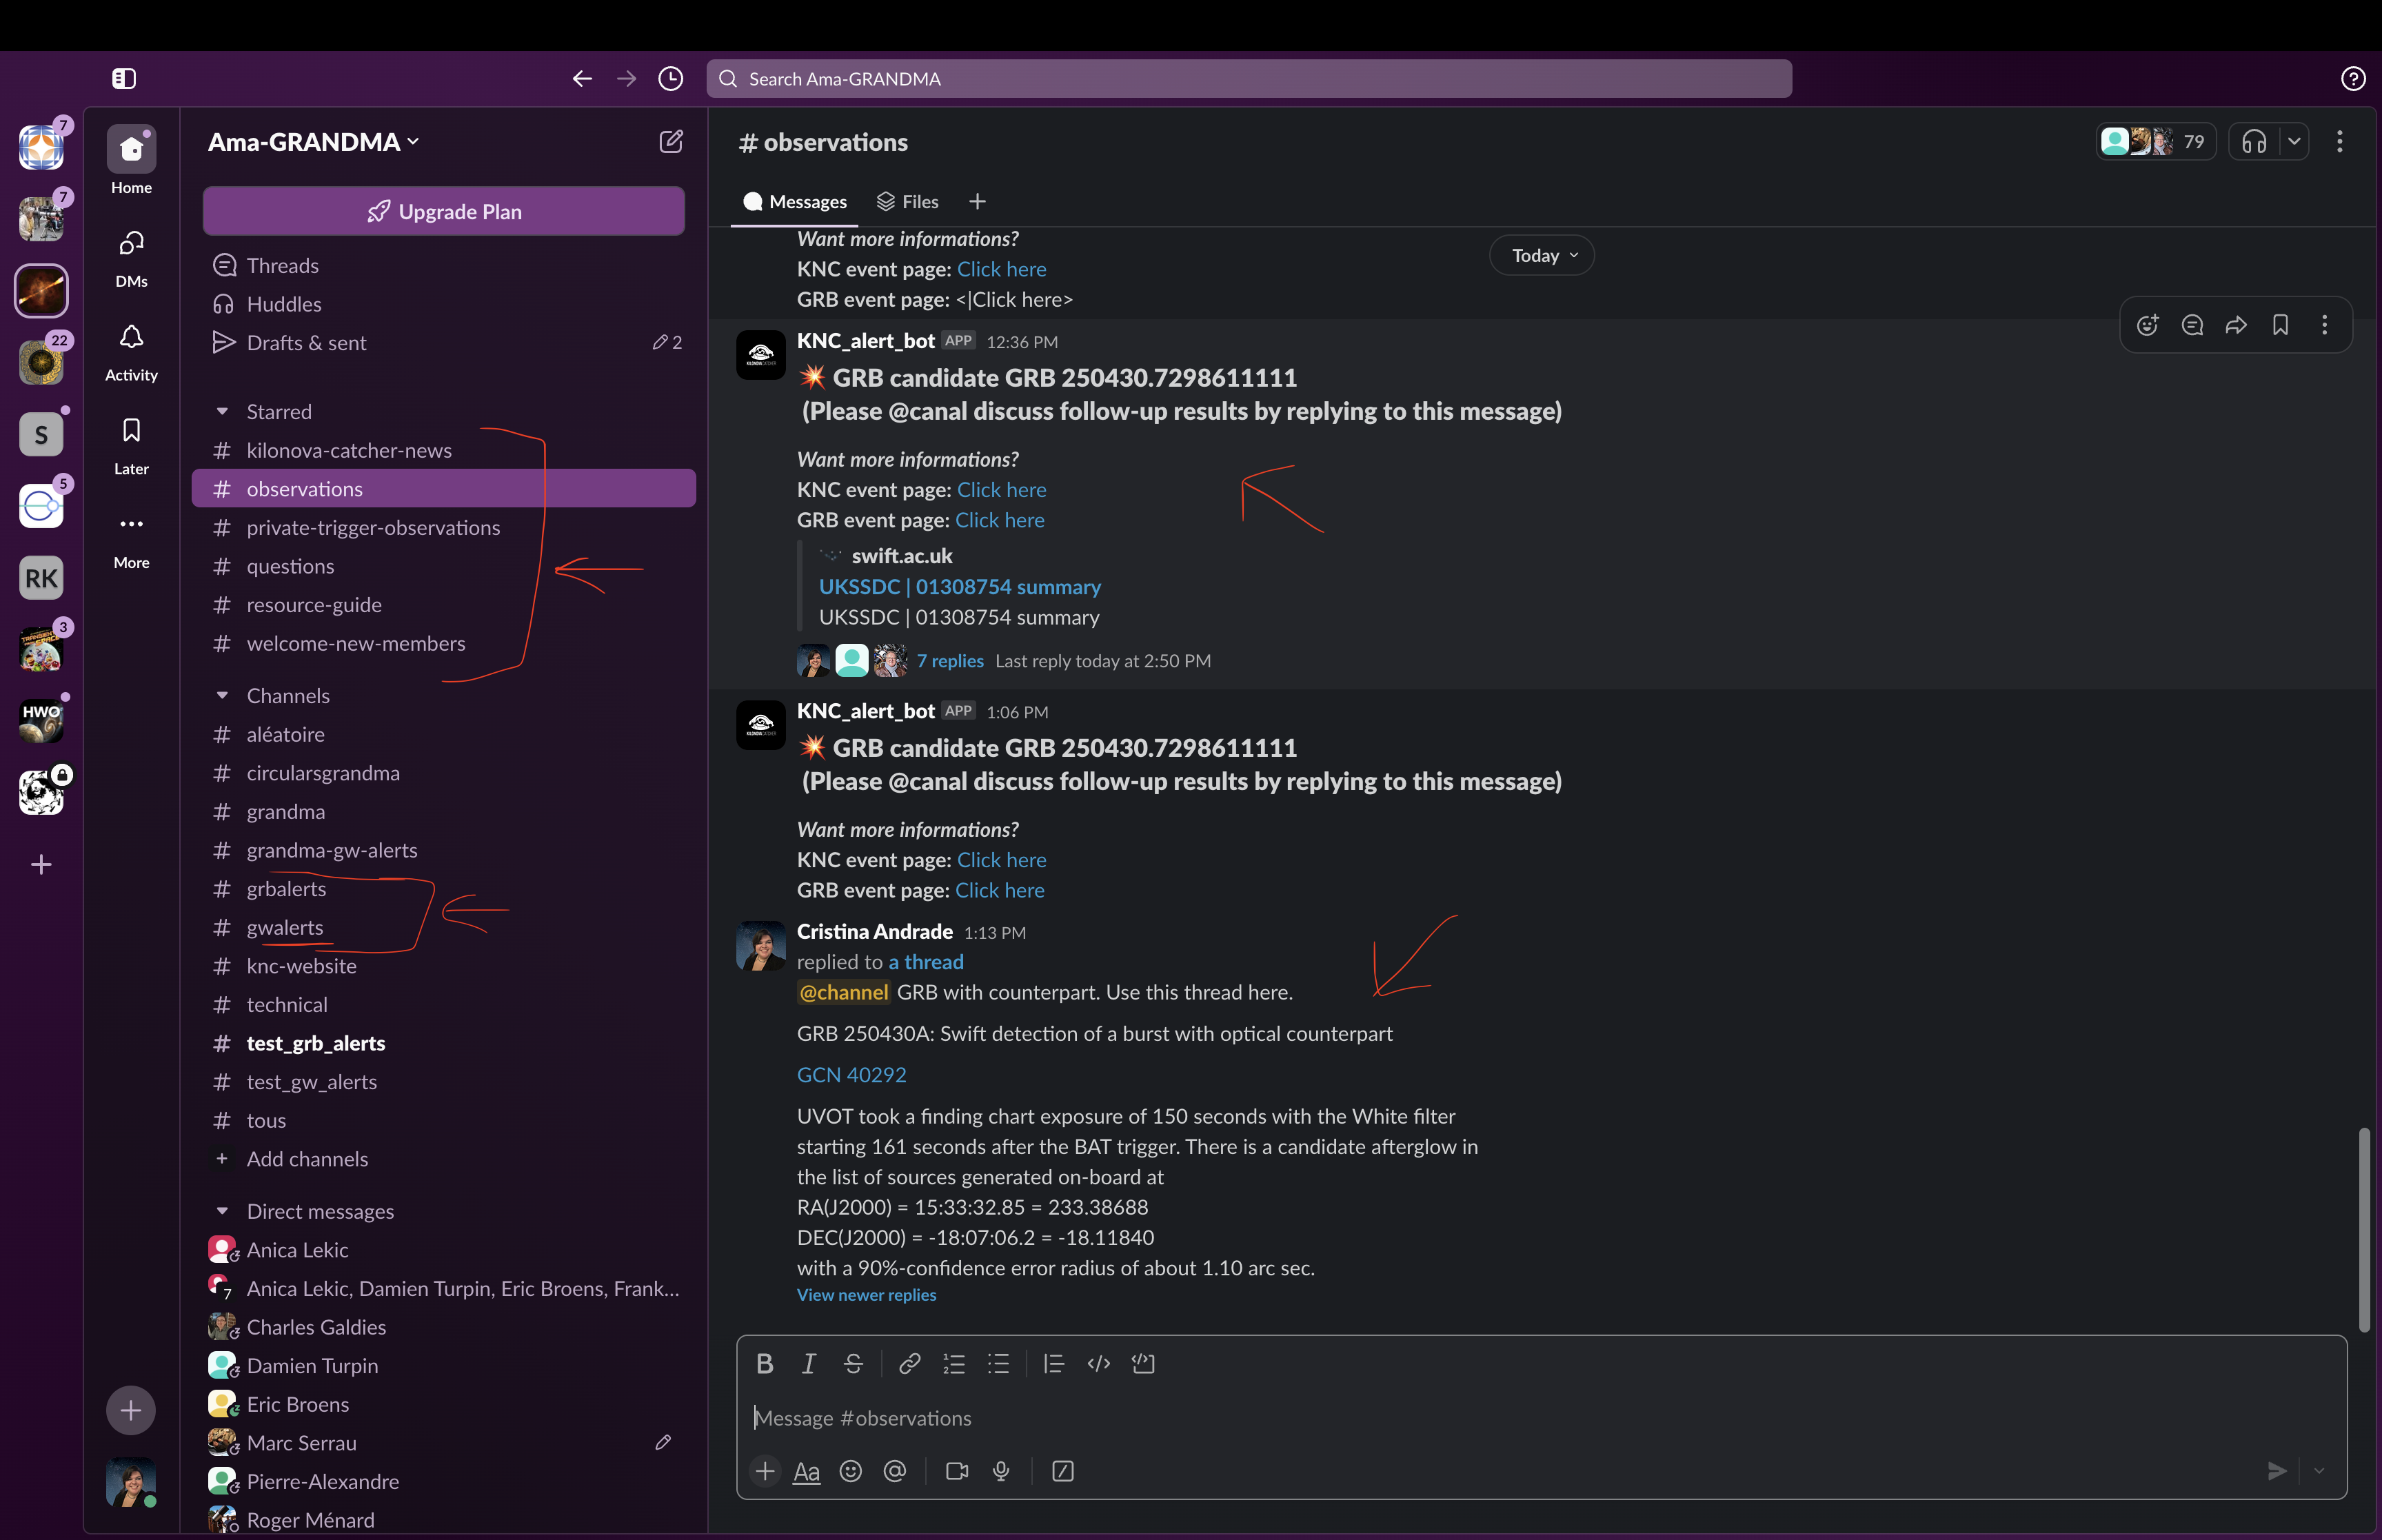This screenshot has width=2382, height=1540.
Task: Click Add channels
Action: coord(444,1160)
